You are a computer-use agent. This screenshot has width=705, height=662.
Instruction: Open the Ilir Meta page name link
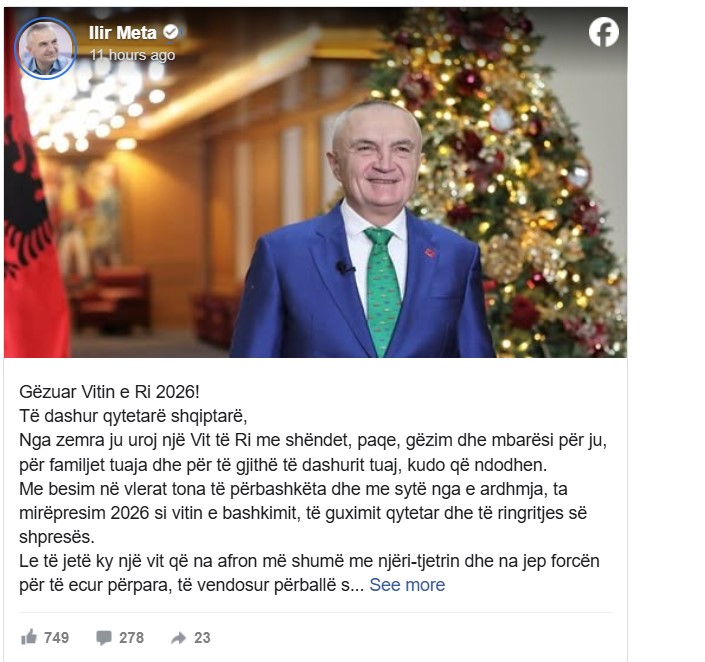122,32
